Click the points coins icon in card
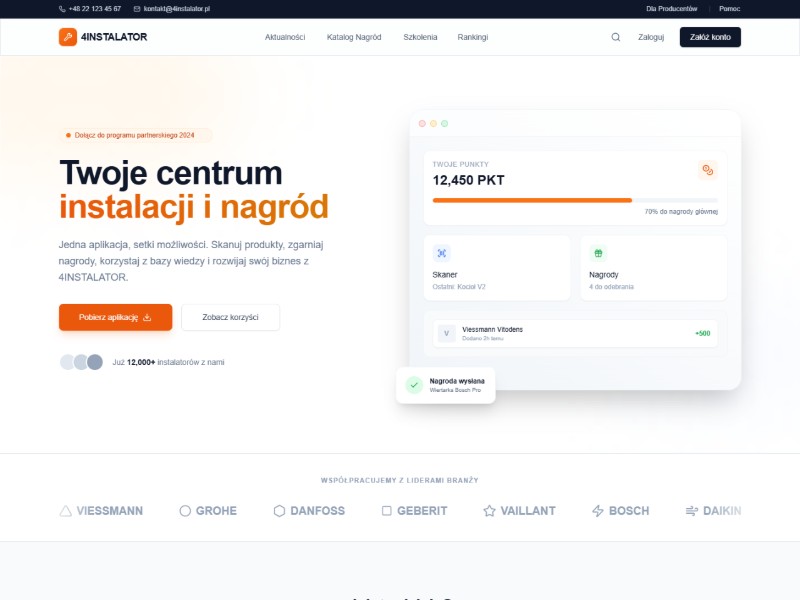800x600 pixels. 707,171
